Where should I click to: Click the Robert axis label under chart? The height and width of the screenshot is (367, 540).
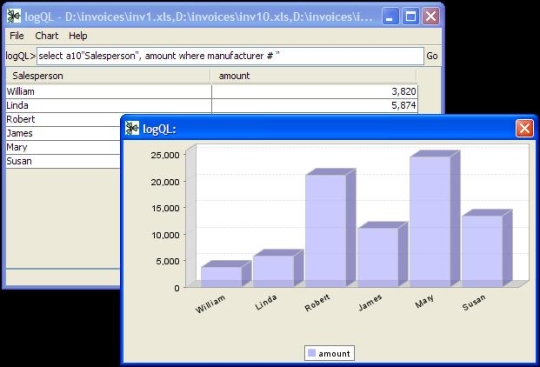pos(317,303)
